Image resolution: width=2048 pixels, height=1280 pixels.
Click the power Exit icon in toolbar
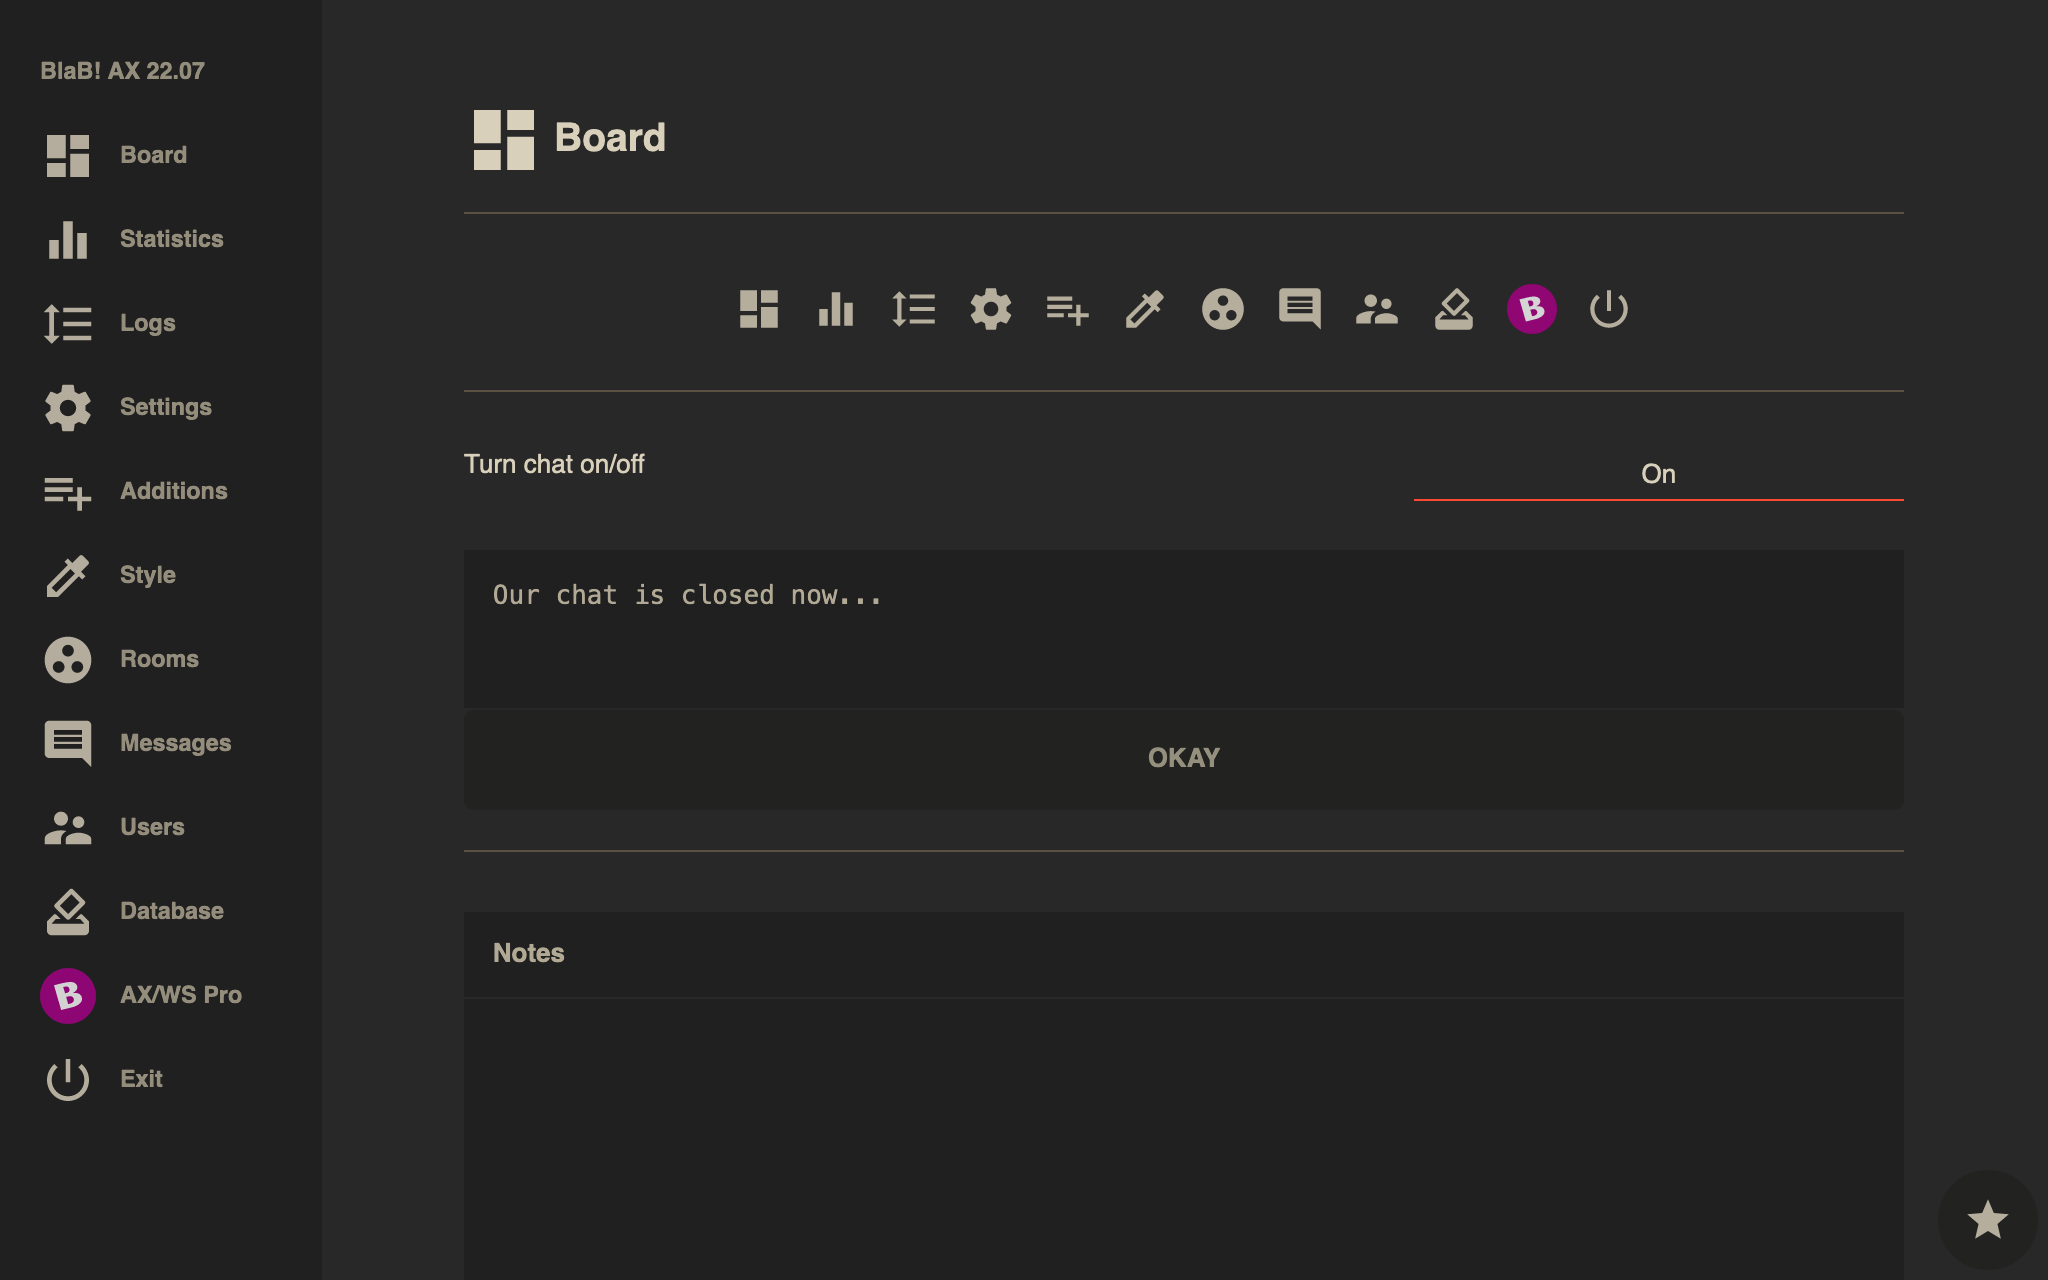point(1608,309)
